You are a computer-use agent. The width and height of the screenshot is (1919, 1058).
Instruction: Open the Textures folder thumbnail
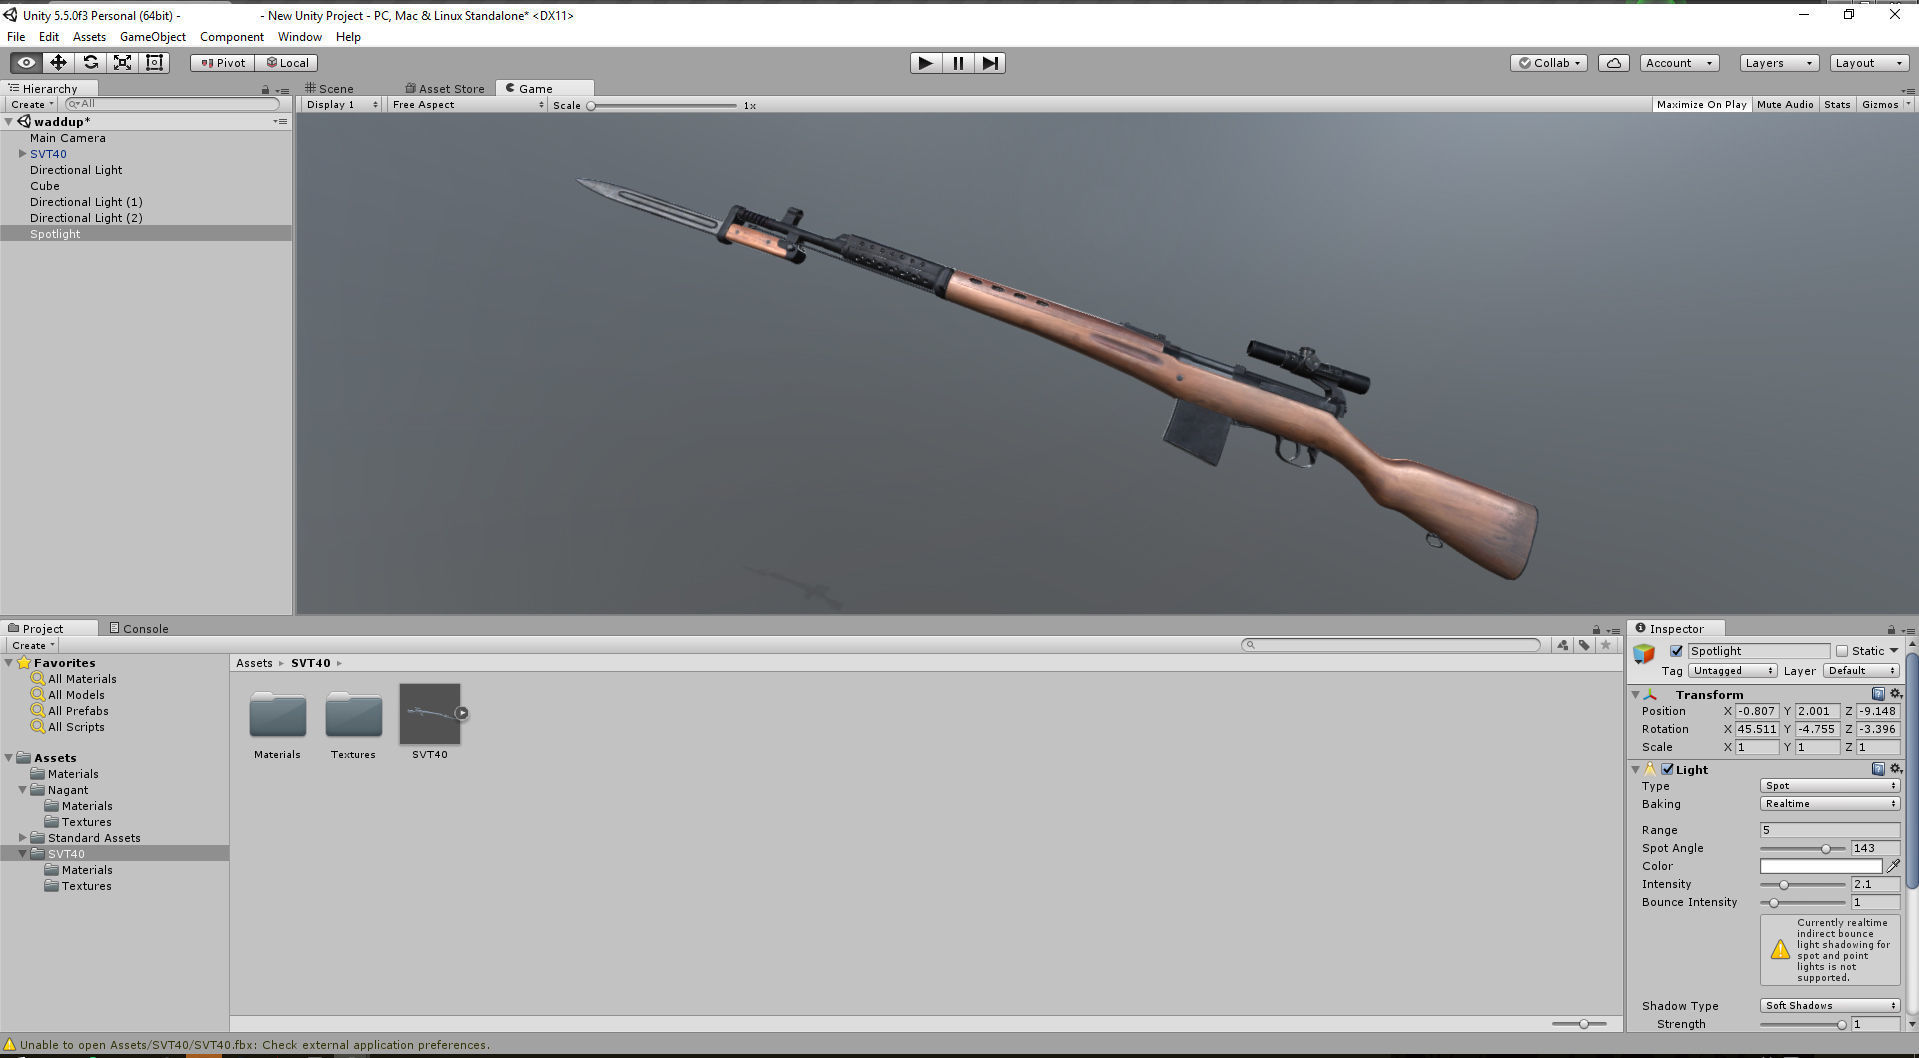point(353,714)
